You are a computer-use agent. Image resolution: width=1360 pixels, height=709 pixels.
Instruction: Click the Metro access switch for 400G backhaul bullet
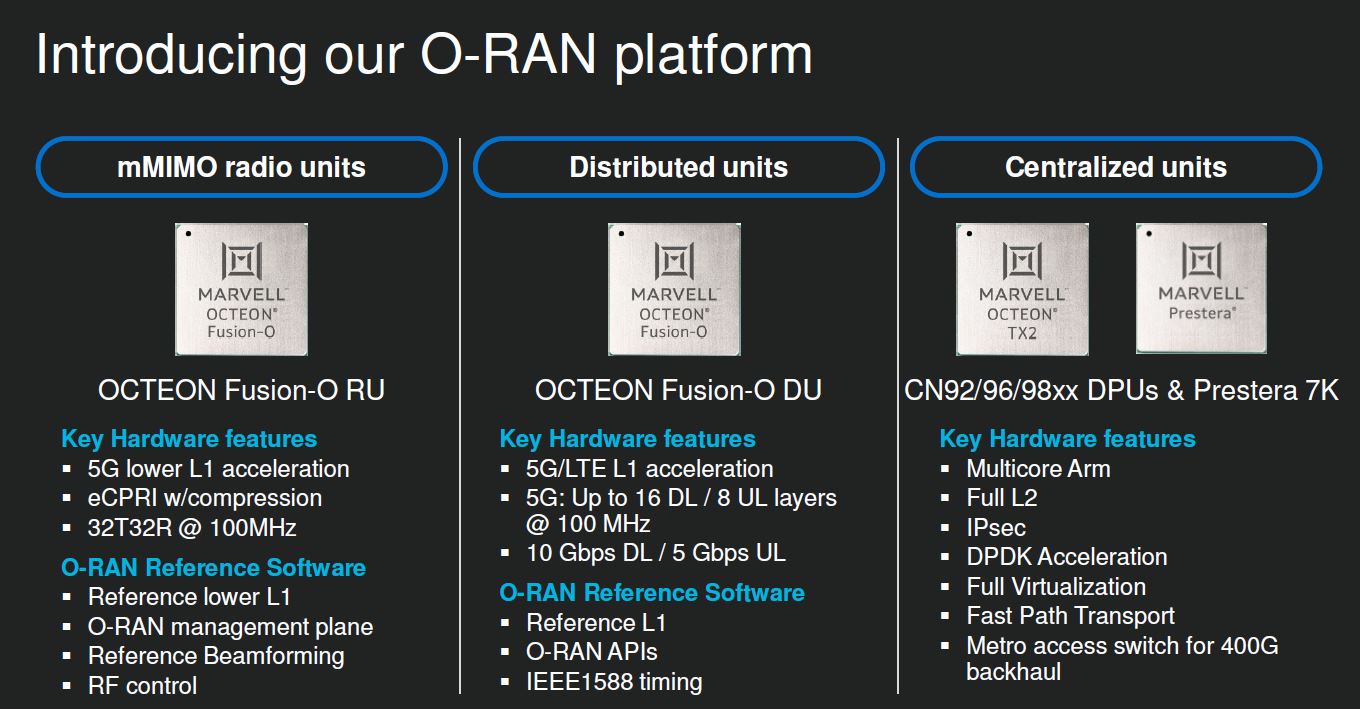(x=1109, y=658)
